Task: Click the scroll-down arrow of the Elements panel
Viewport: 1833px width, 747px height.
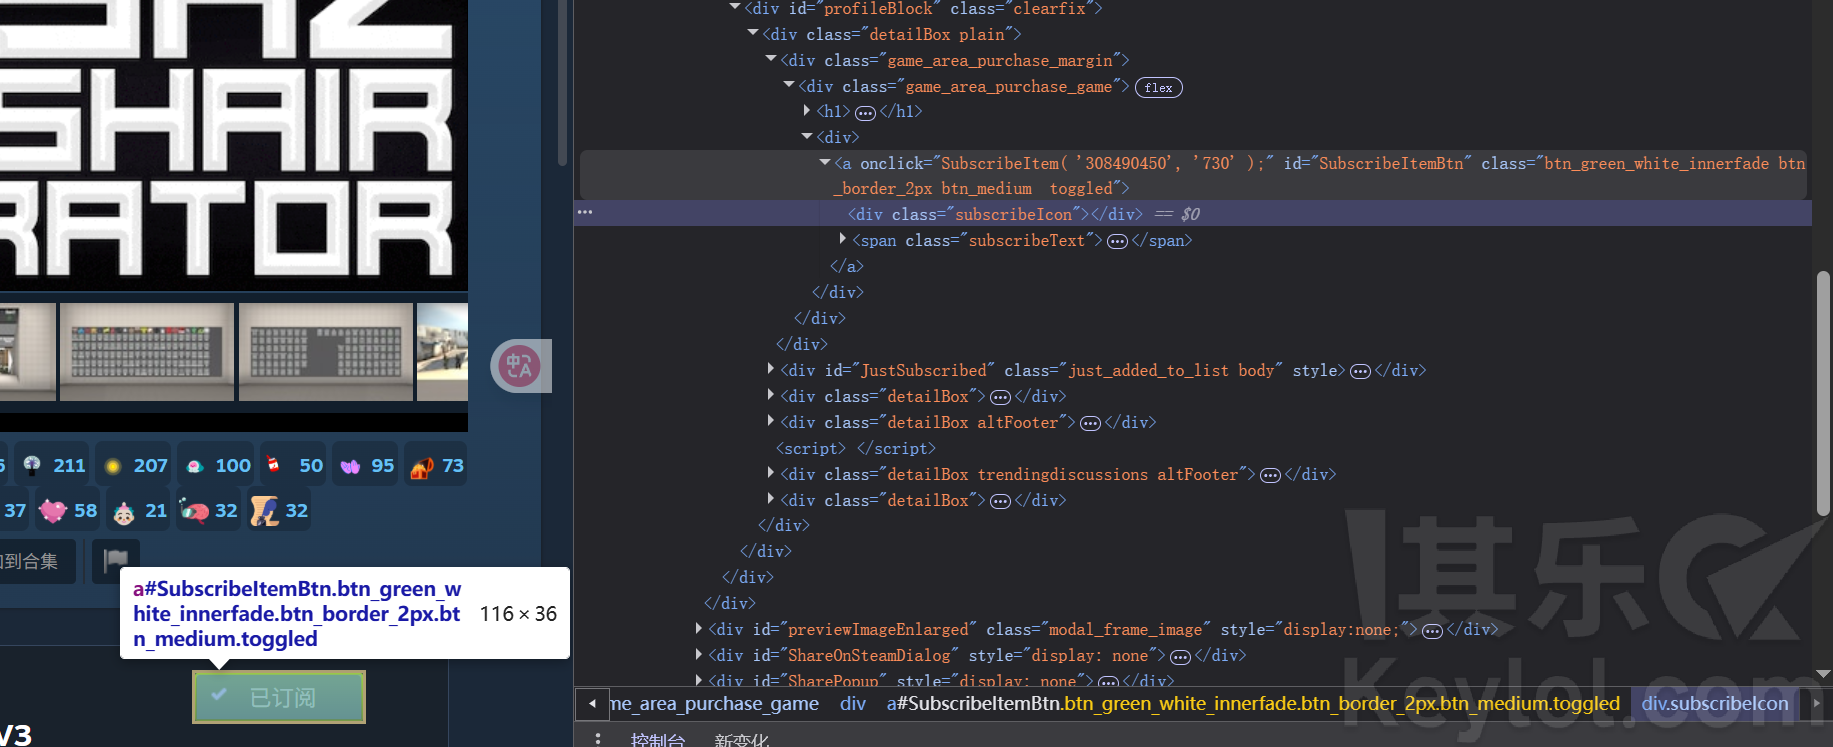Action: click(1823, 674)
